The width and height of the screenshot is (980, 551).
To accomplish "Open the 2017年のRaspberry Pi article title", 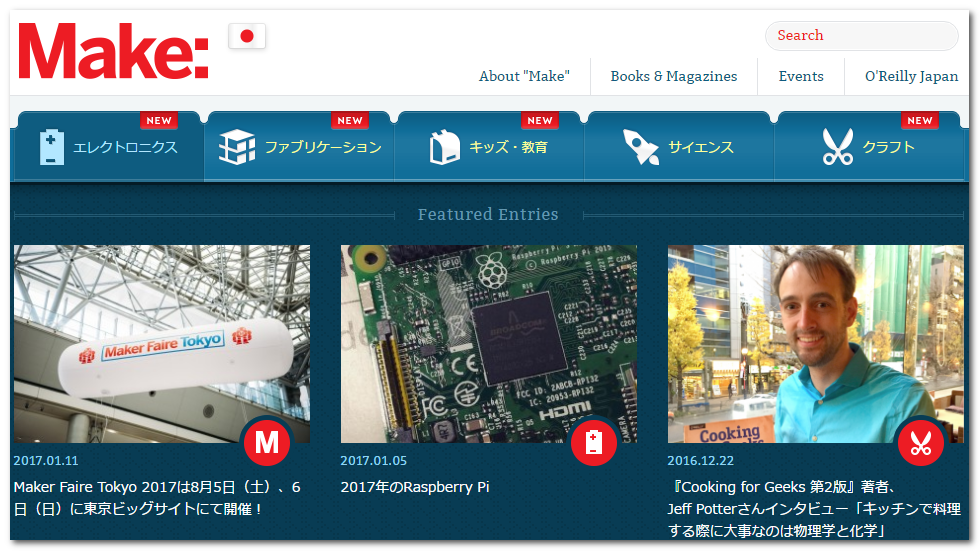I will pyautogui.click(x=415, y=487).
